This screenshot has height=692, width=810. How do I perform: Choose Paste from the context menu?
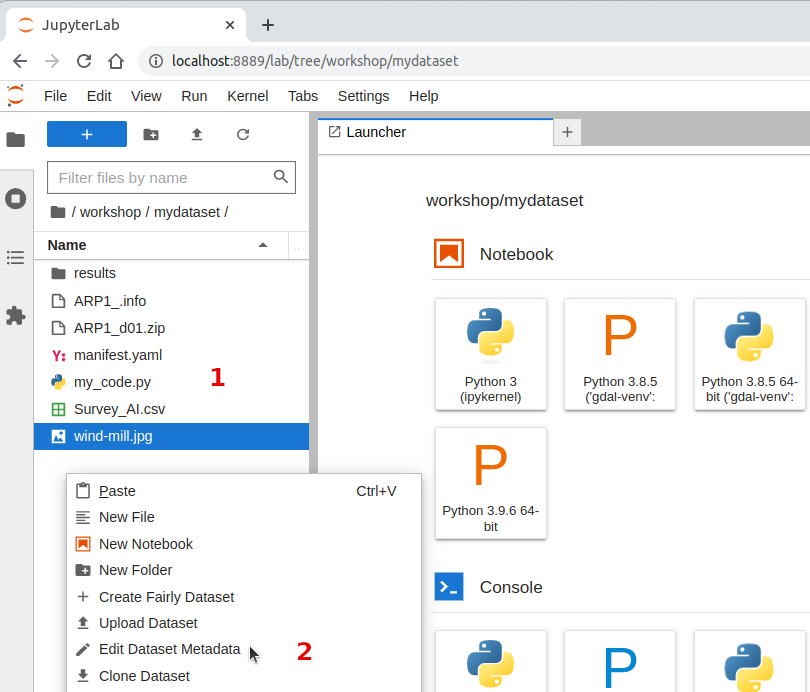244,491
